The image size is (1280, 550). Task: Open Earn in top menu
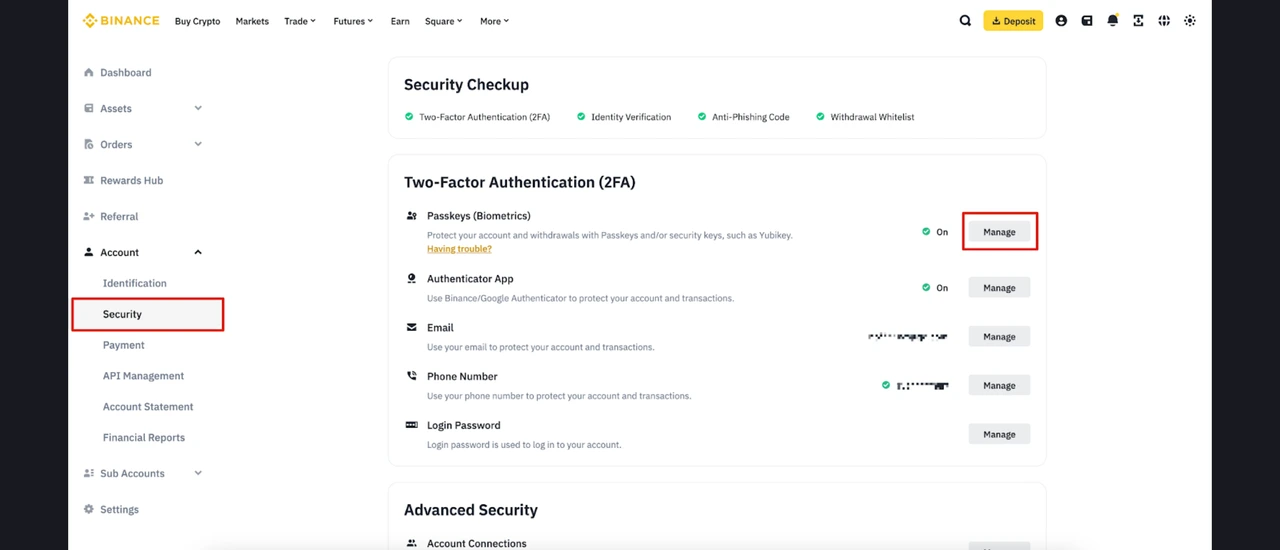400,21
